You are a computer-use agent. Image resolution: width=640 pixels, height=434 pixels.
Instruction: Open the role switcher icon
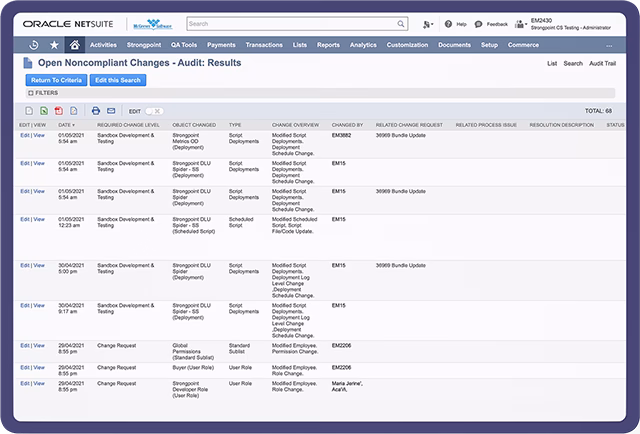pyautogui.click(x=520, y=24)
